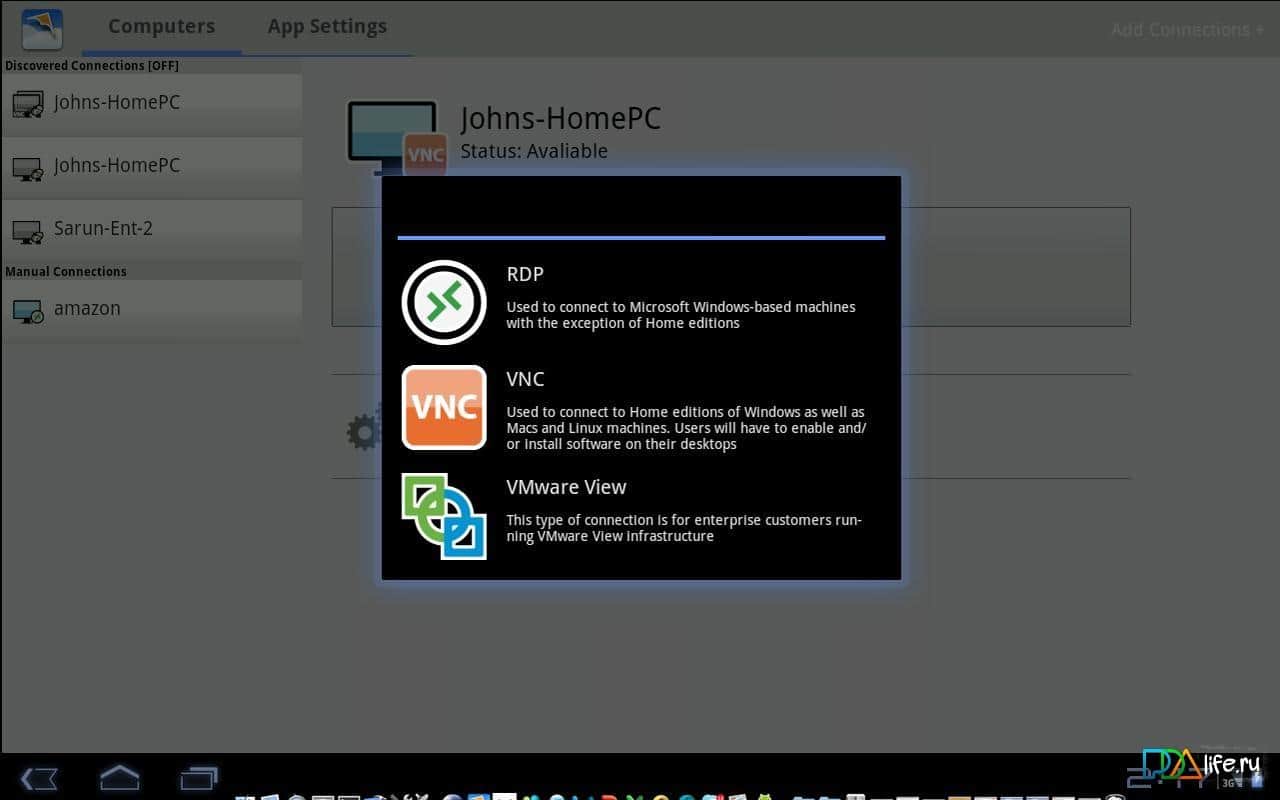
Task: Click the Manual Connections section header
Action: click(66, 272)
